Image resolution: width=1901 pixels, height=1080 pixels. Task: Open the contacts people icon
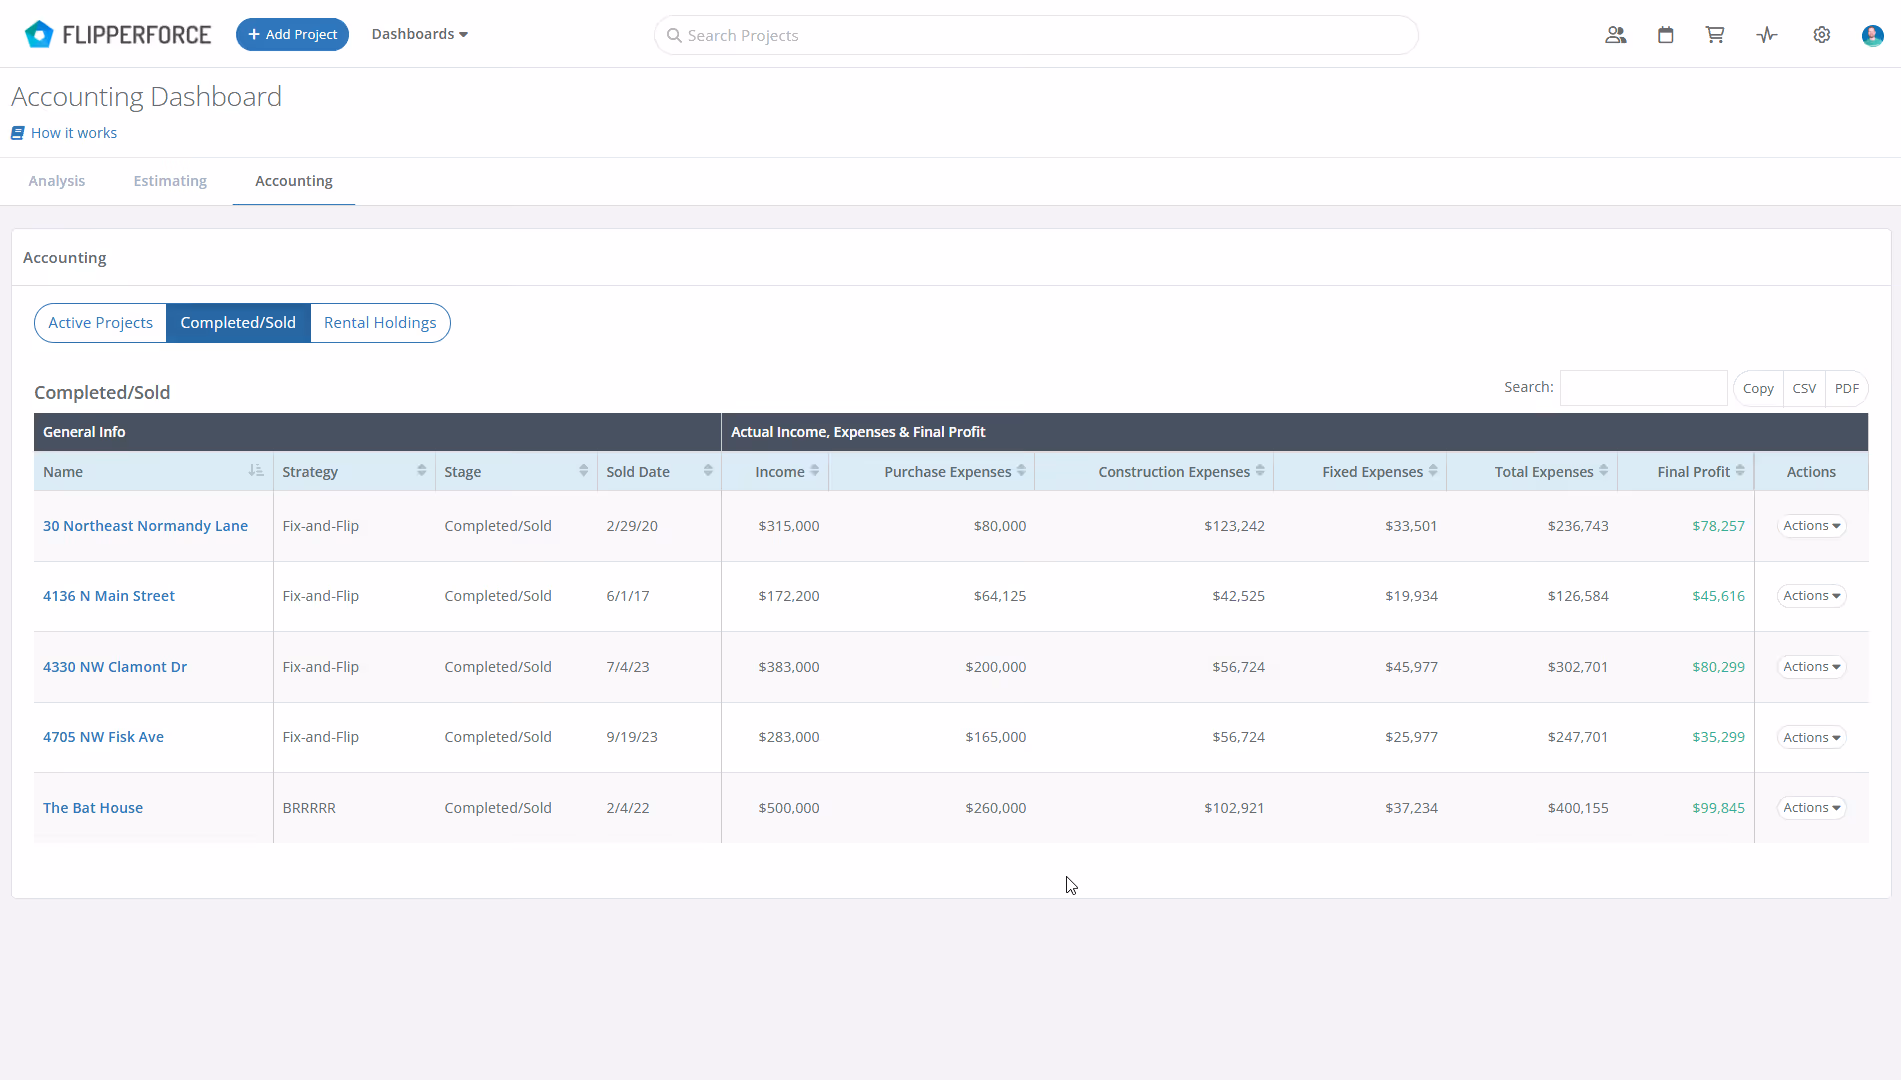click(x=1615, y=35)
